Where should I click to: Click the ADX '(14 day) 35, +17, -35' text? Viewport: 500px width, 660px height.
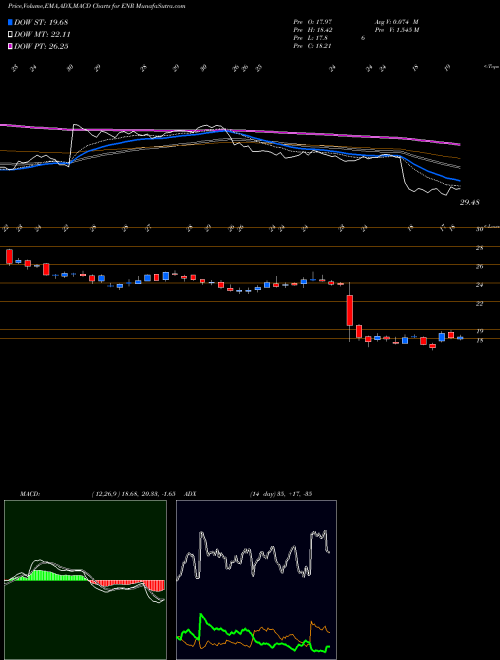(281, 494)
